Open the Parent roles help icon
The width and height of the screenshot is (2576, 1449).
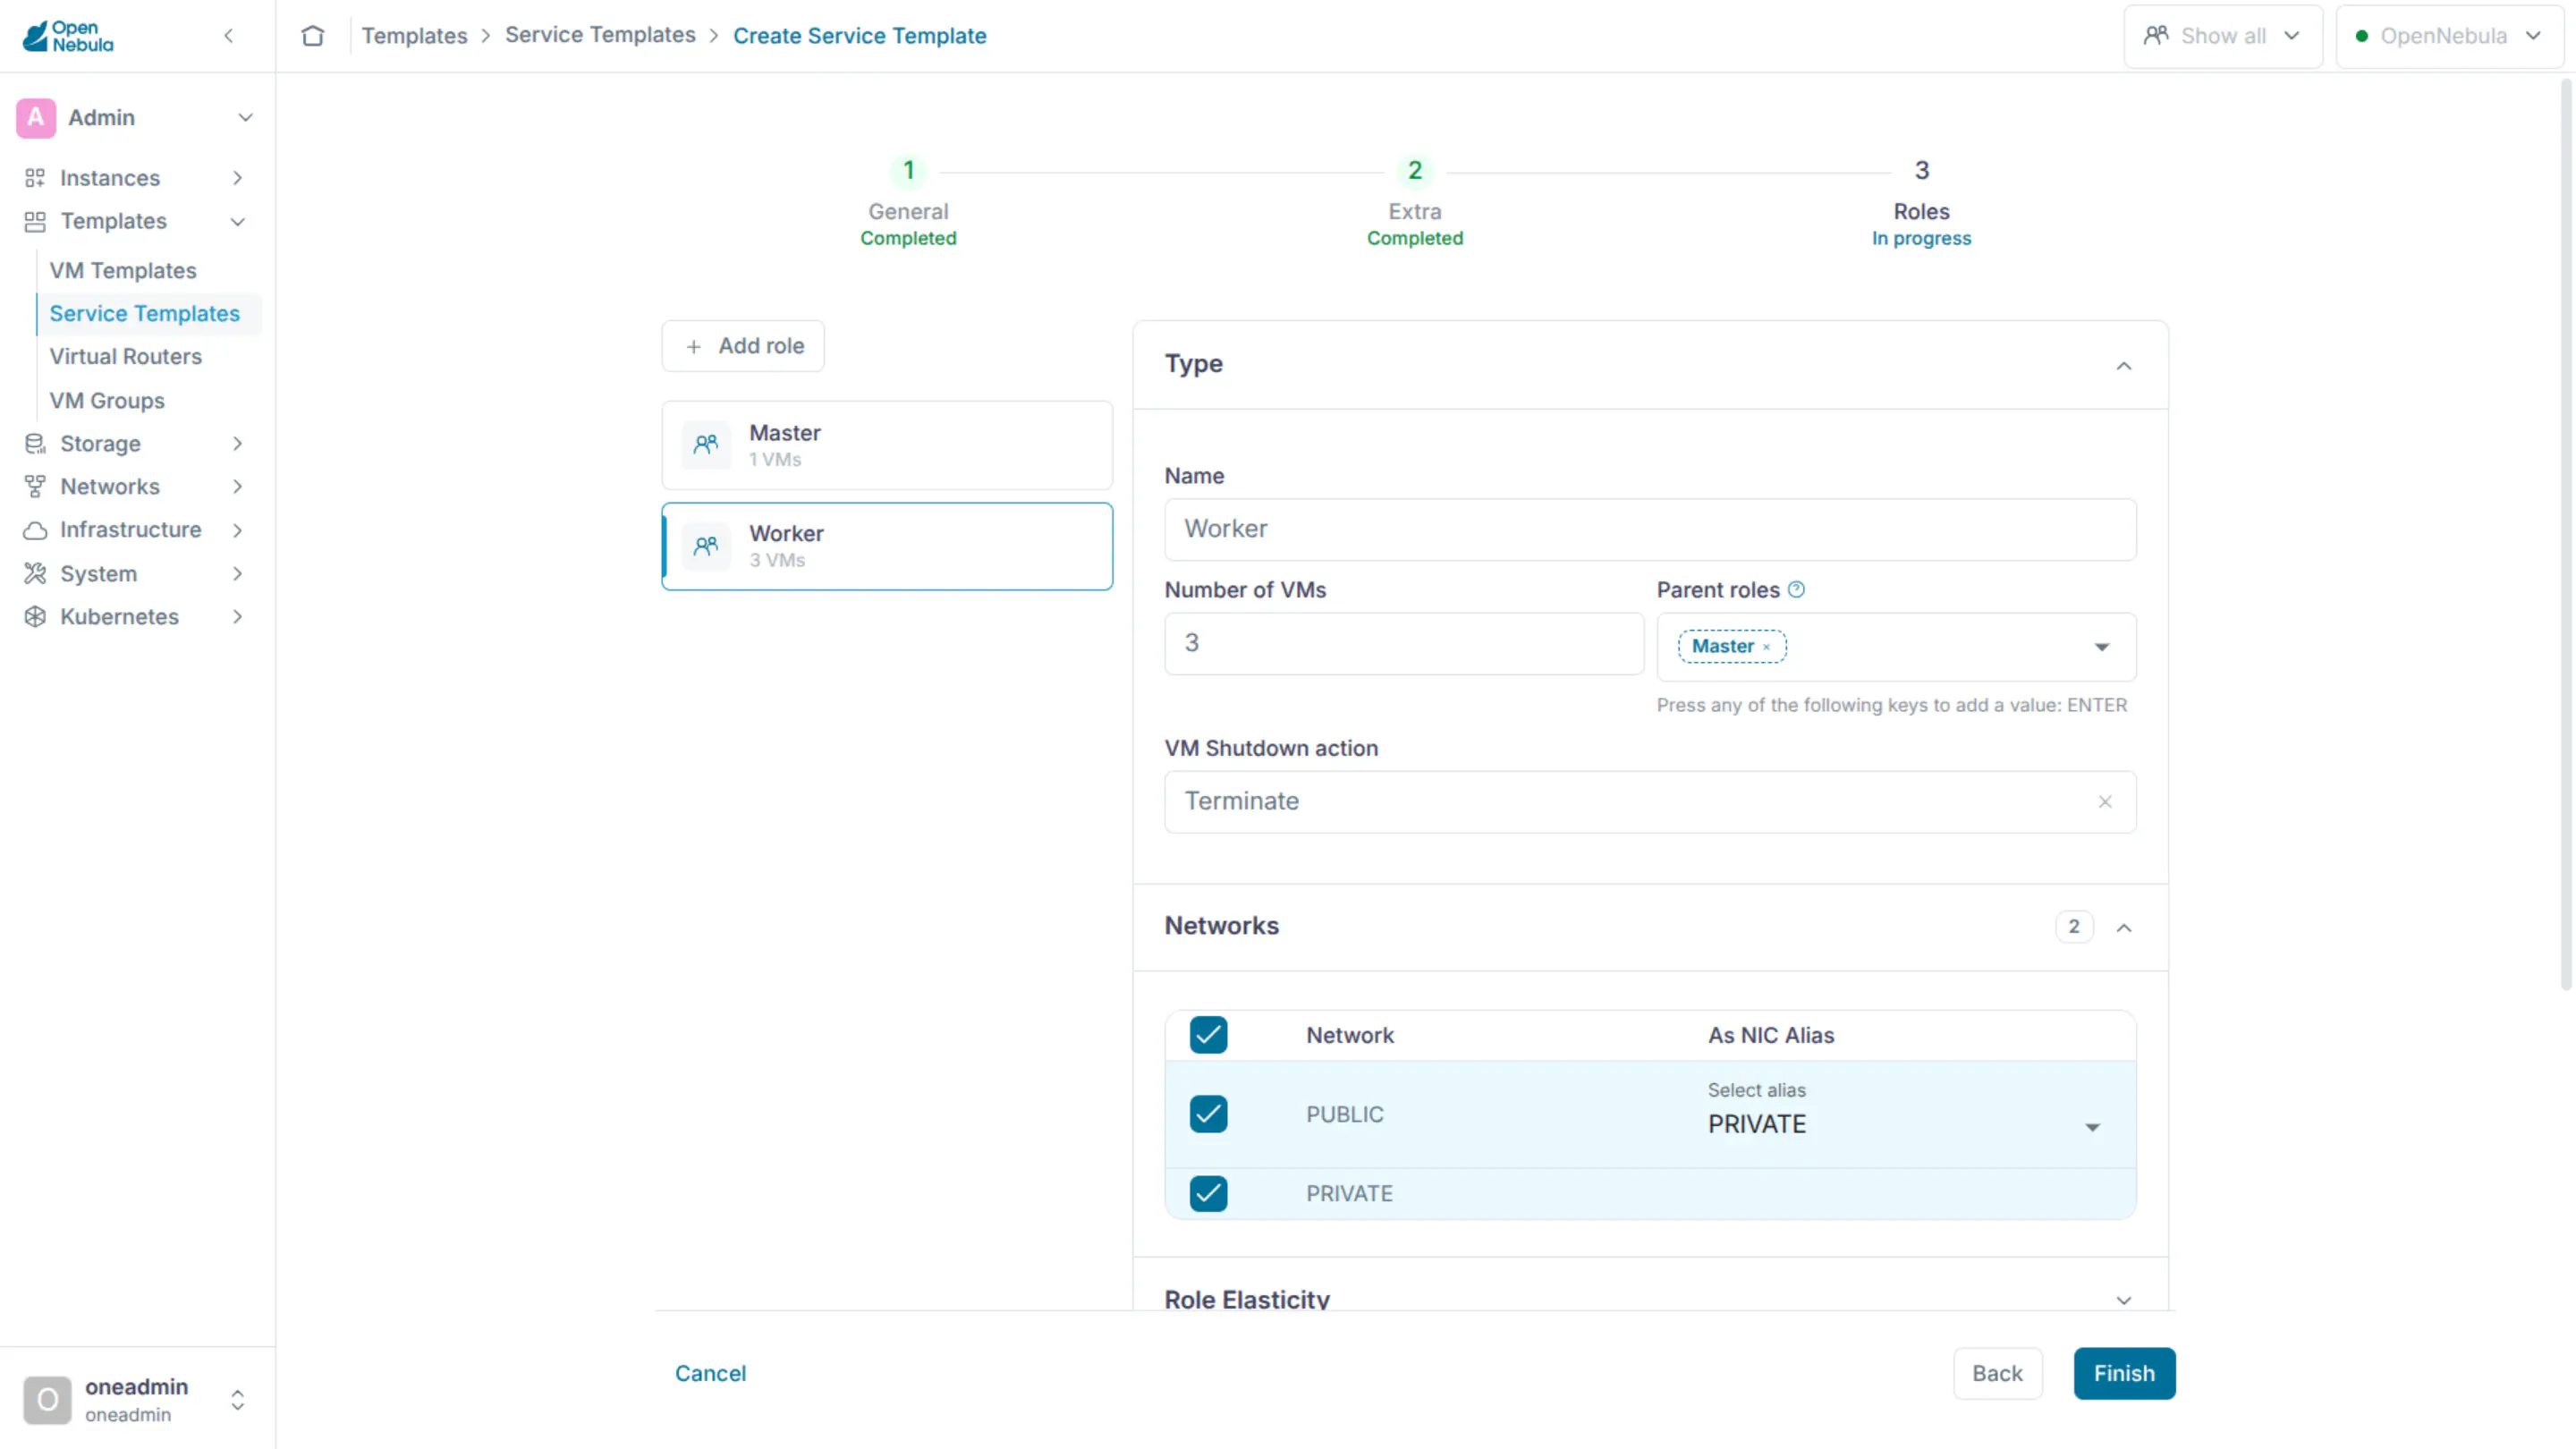pyautogui.click(x=1796, y=589)
